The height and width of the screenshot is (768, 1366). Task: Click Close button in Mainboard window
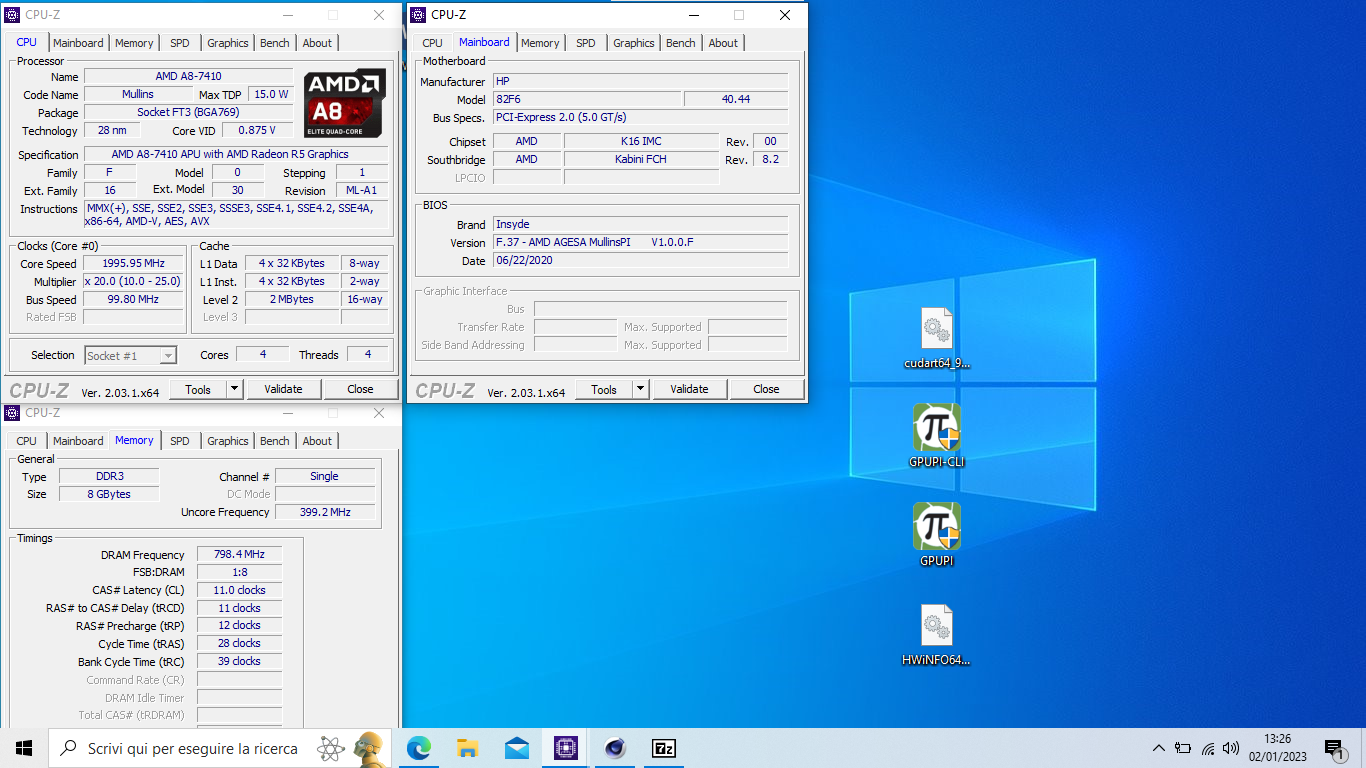(766, 389)
